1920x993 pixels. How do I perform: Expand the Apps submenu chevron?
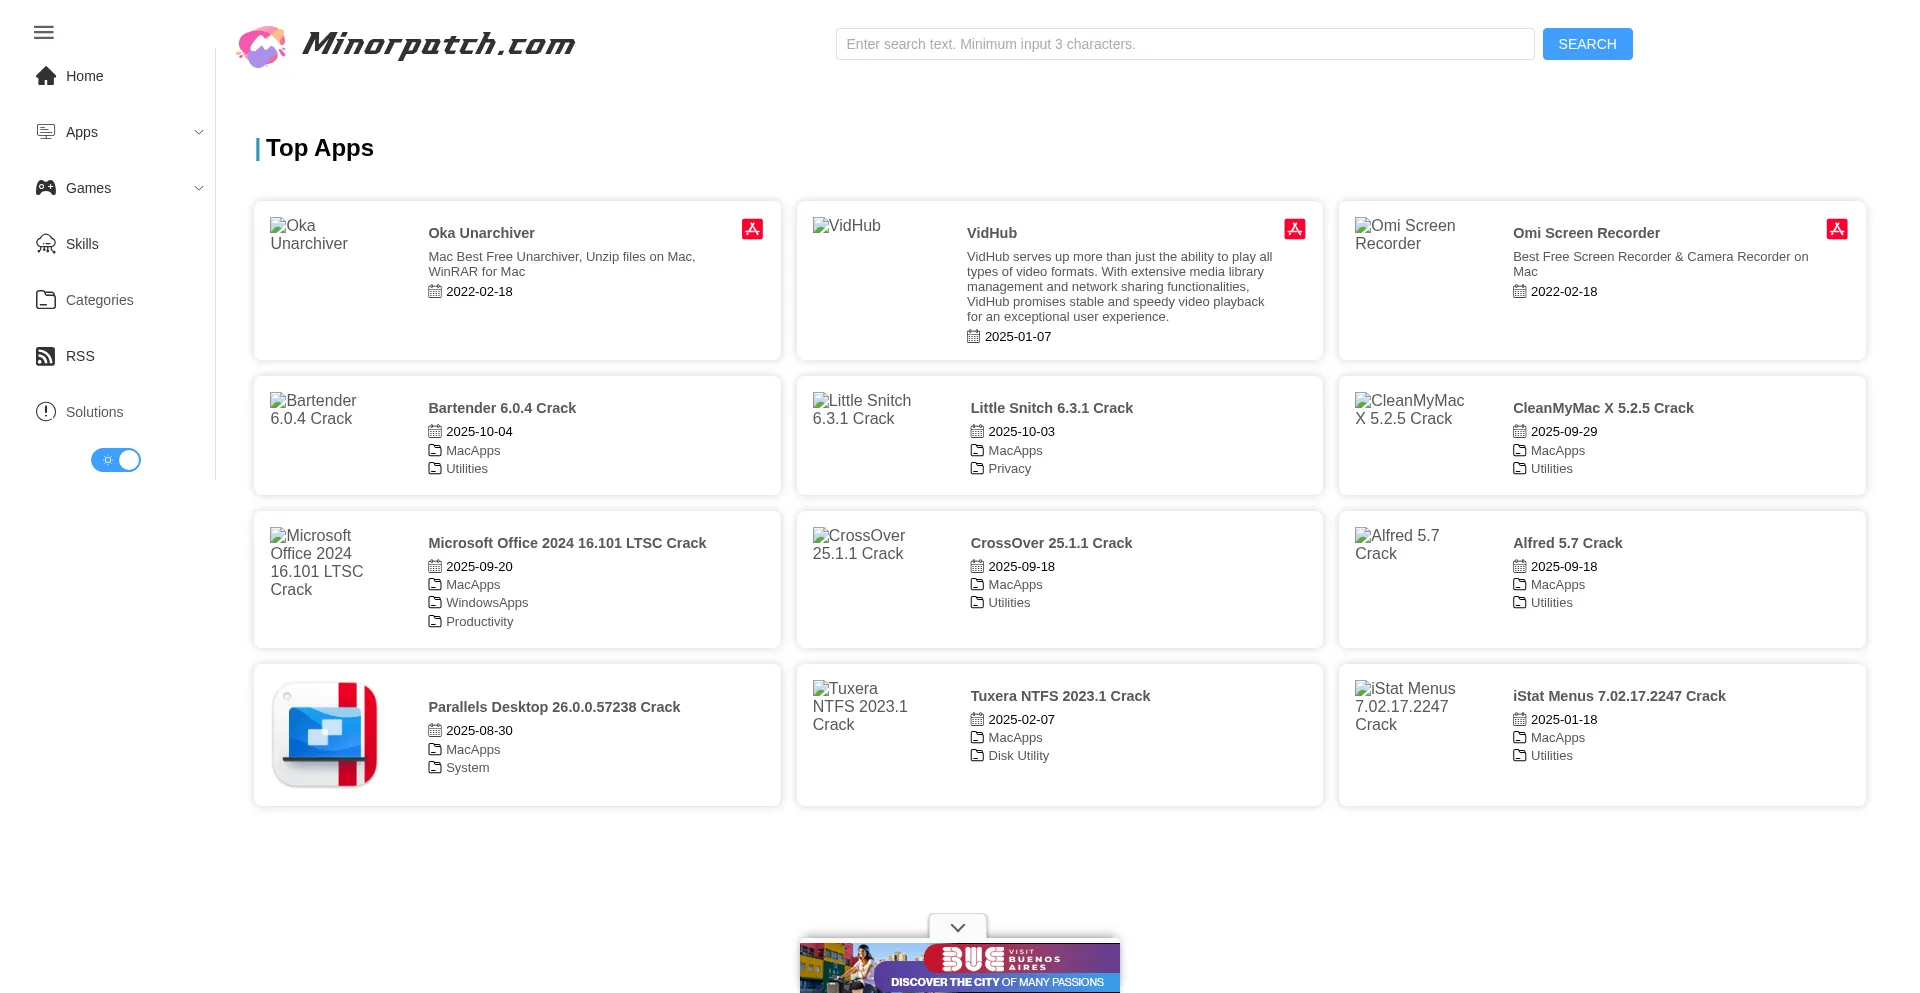(198, 132)
